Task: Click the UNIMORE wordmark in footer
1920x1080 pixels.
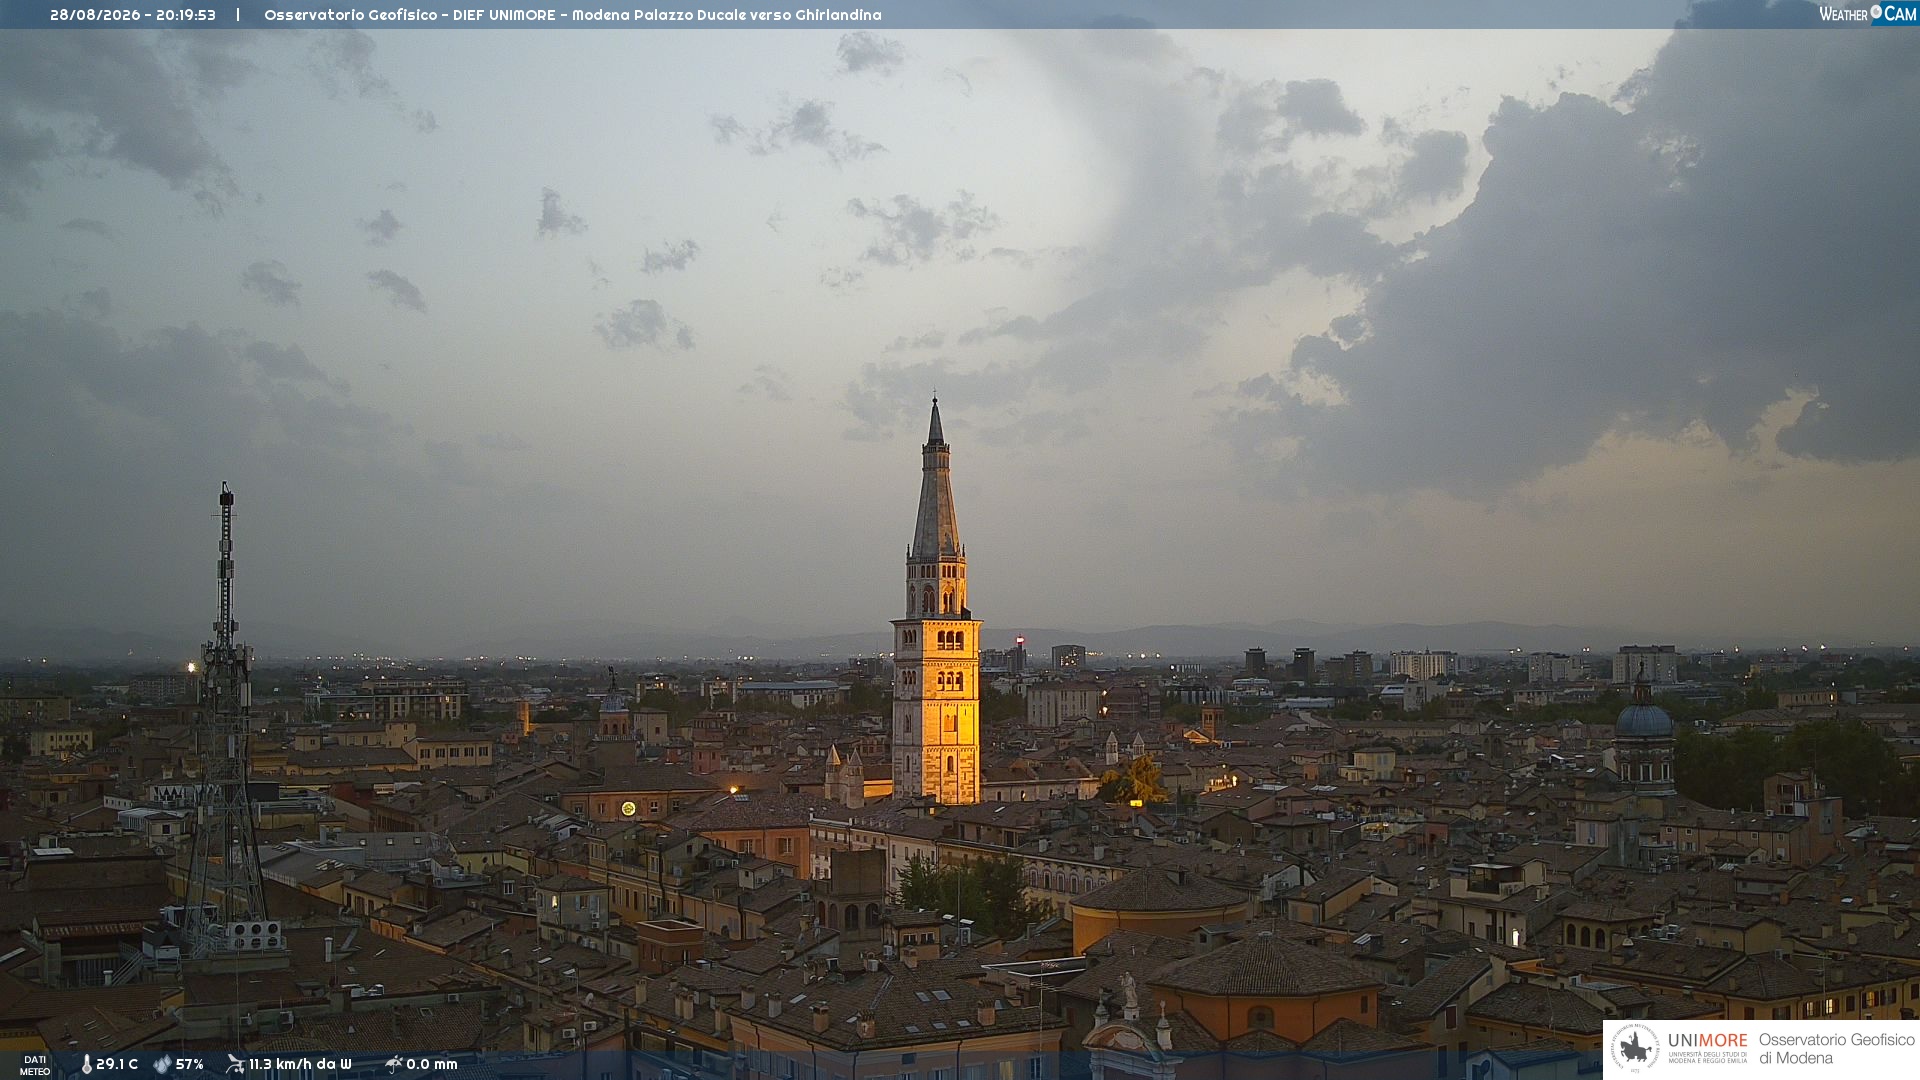Action: [1708, 1040]
